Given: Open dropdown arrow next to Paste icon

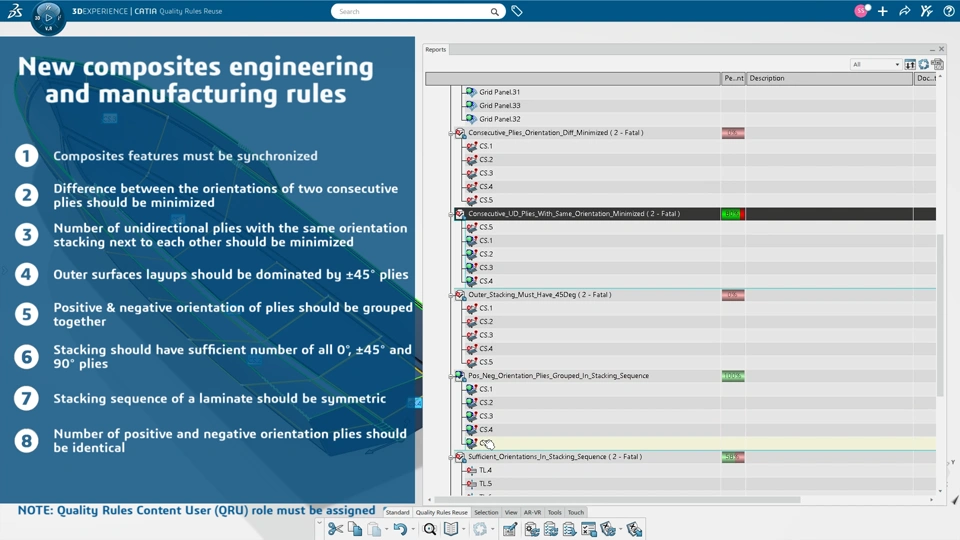Looking at the screenshot, I should tap(386, 529).
